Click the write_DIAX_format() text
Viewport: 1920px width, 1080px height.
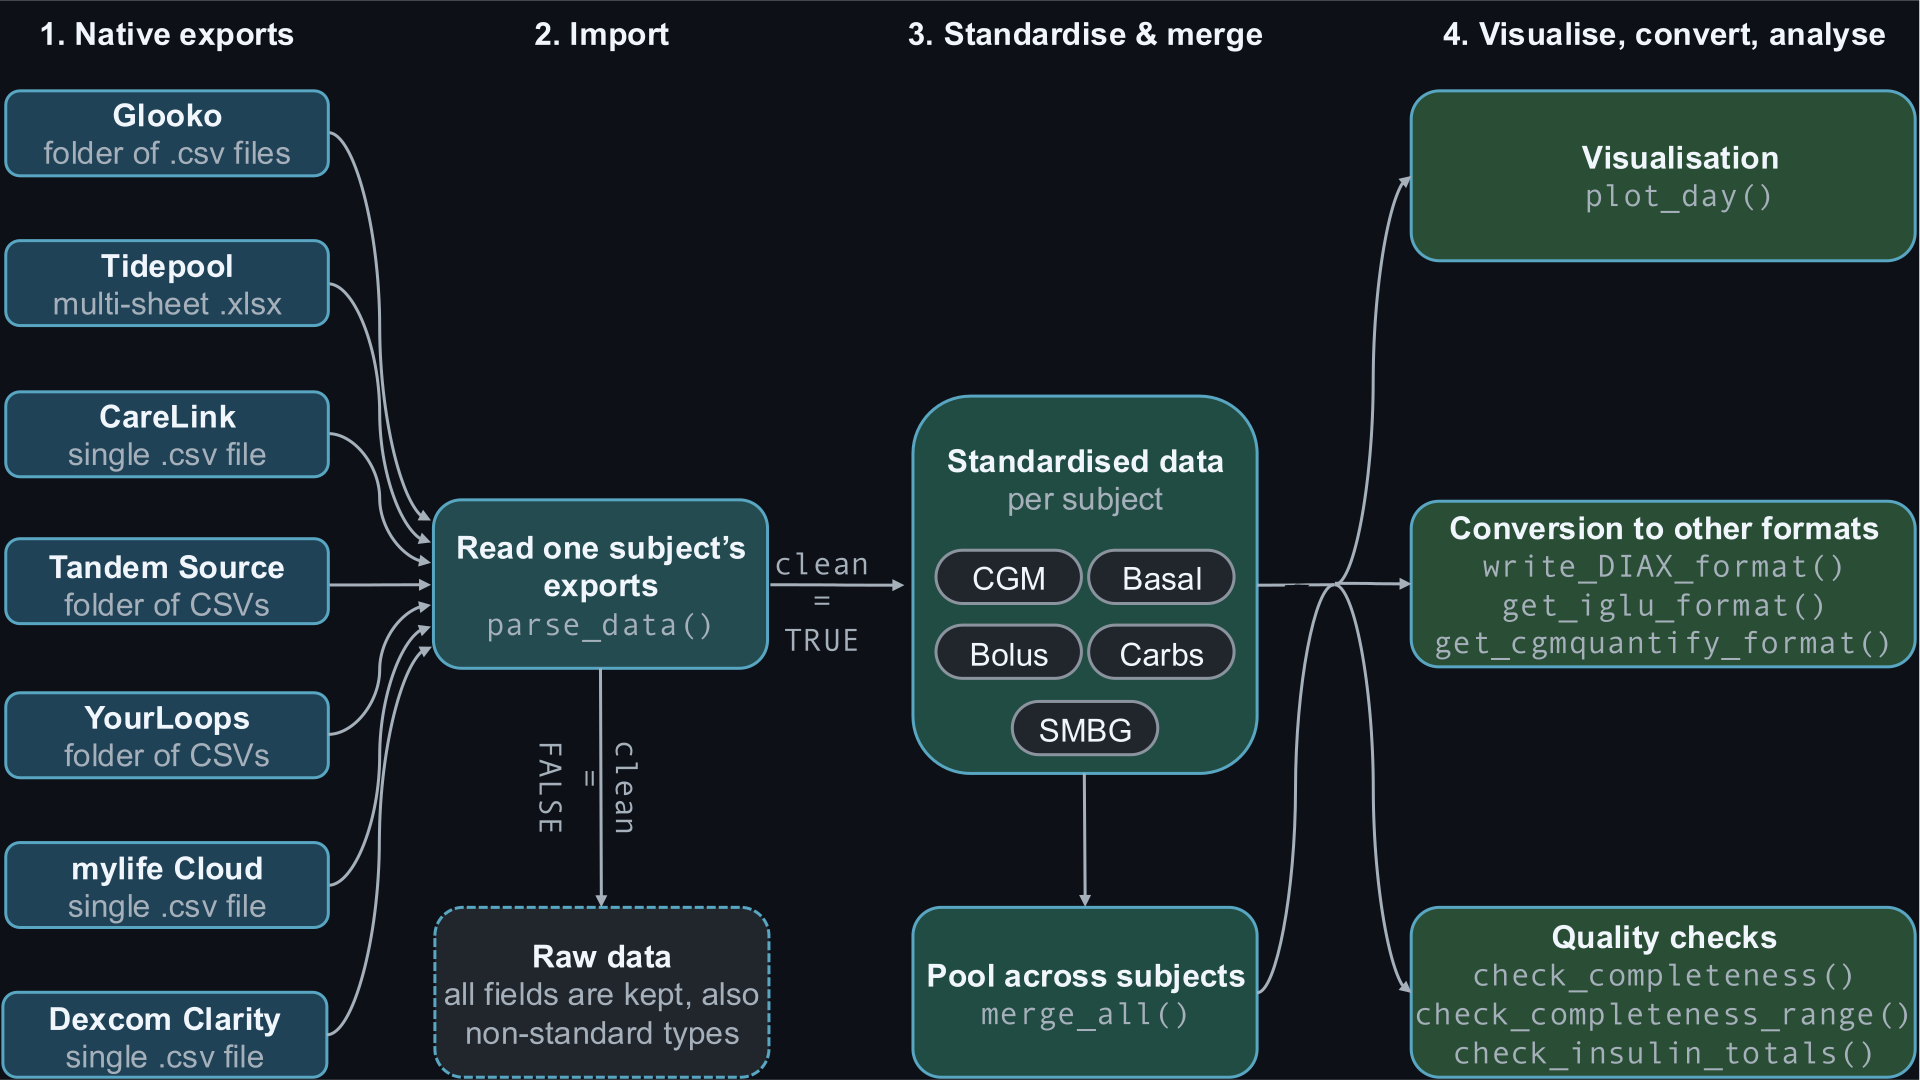pos(1663,567)
